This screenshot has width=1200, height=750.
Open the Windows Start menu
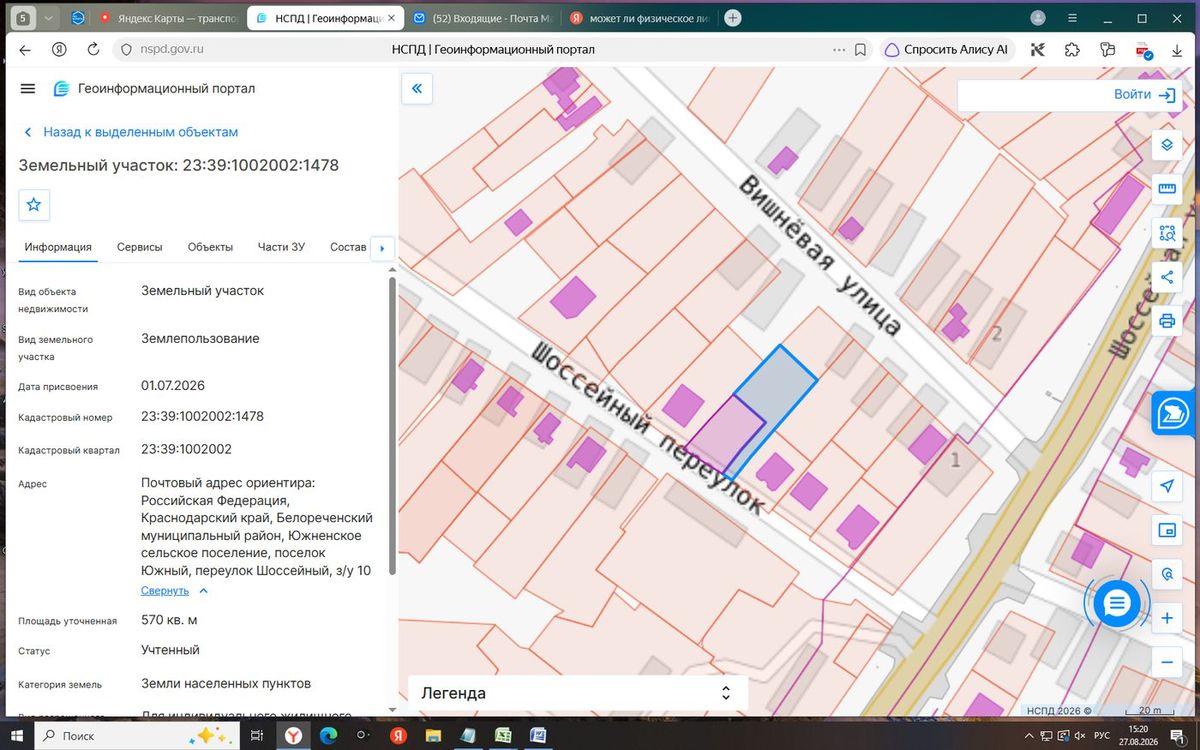click(17, 736)
